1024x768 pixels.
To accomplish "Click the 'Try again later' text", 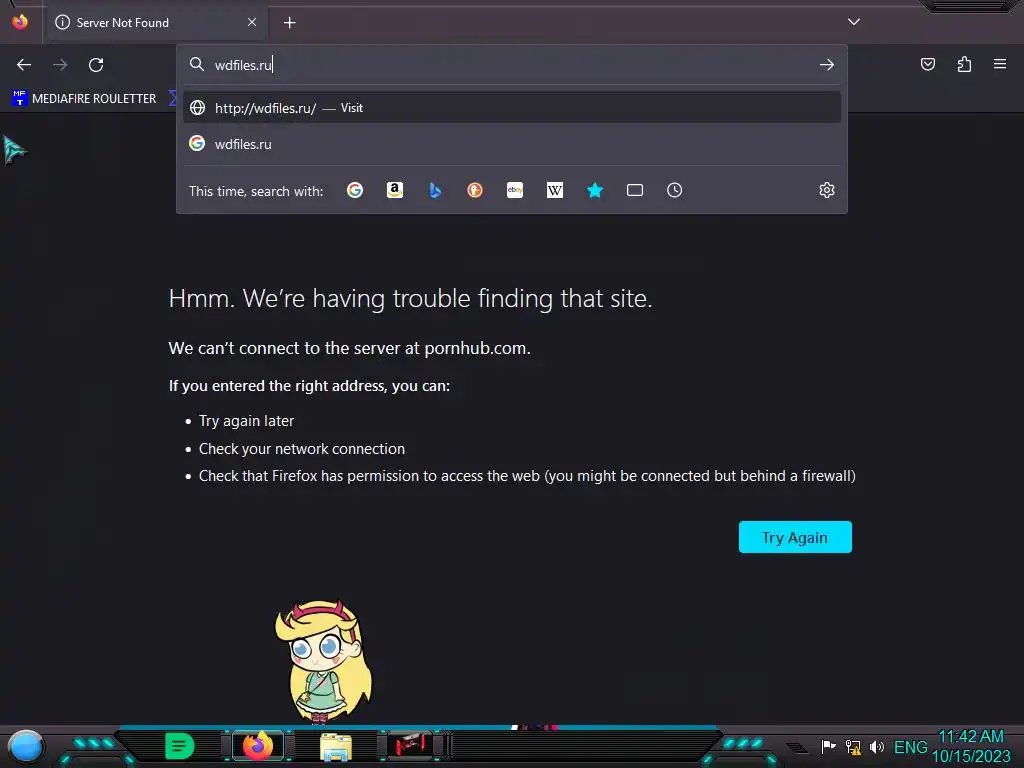I will (246, 421).
